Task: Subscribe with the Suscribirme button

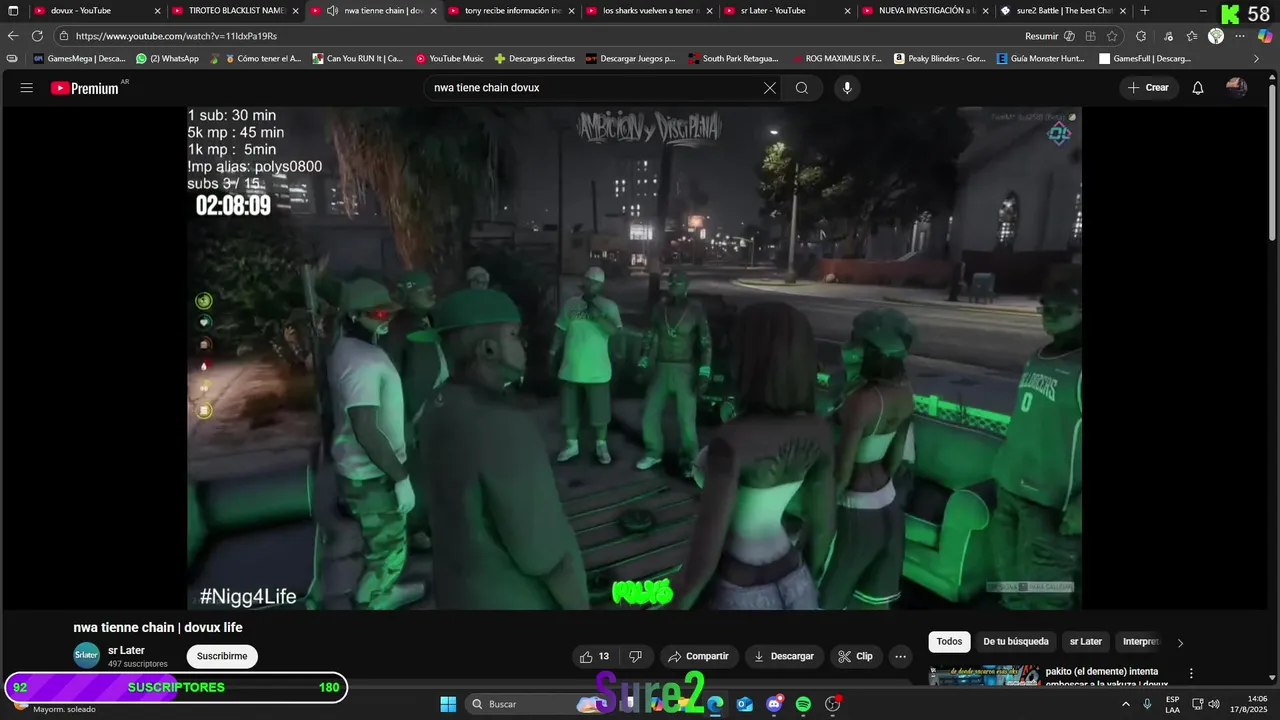Action: pos(222,657)
